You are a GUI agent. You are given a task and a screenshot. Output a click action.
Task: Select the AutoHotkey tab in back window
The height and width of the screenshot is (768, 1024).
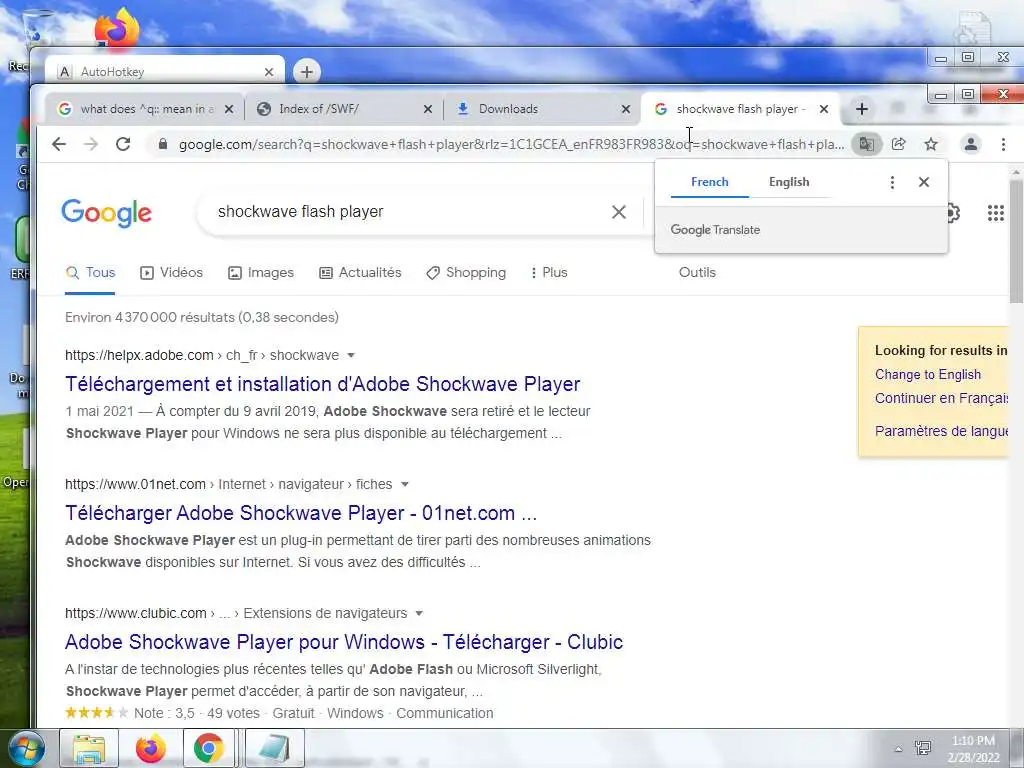pos(165,72)
